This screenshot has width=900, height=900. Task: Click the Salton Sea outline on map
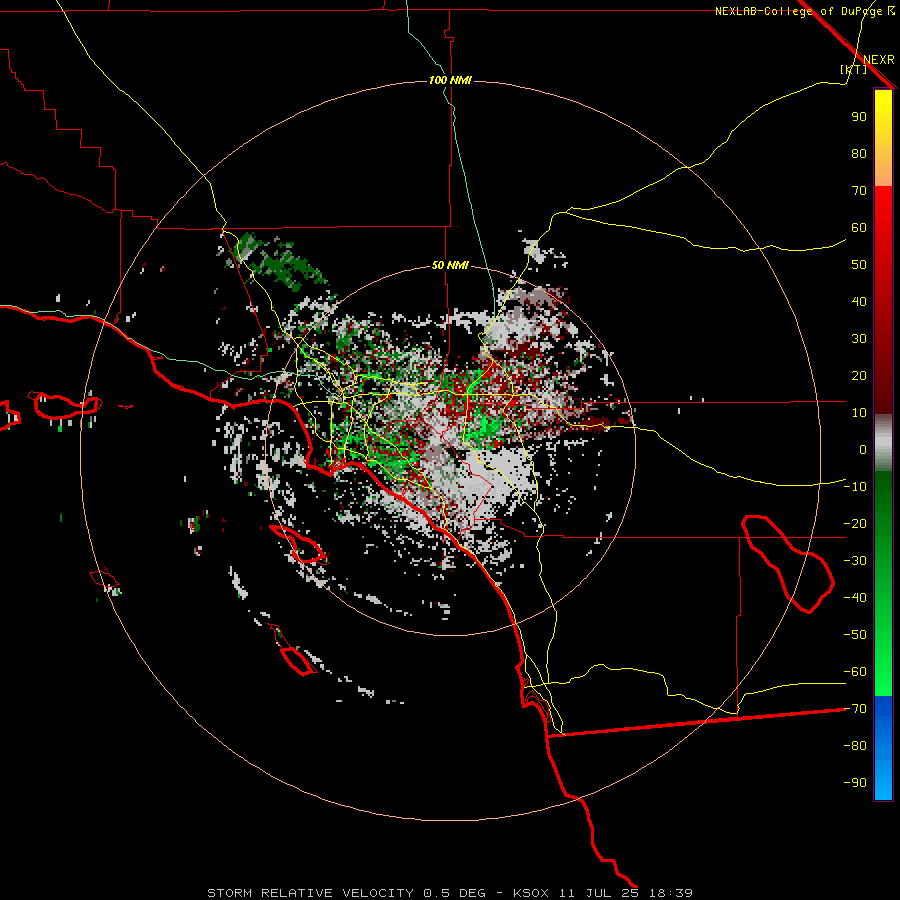(x=788, y=564)
